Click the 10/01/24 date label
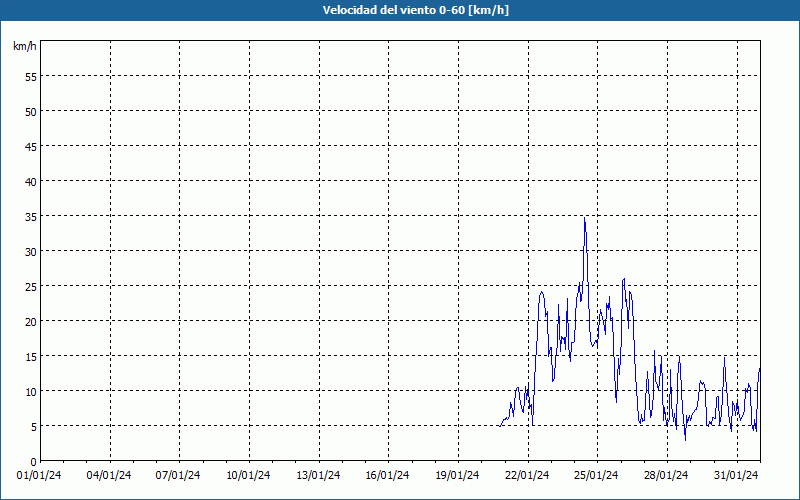 [248, 476]
